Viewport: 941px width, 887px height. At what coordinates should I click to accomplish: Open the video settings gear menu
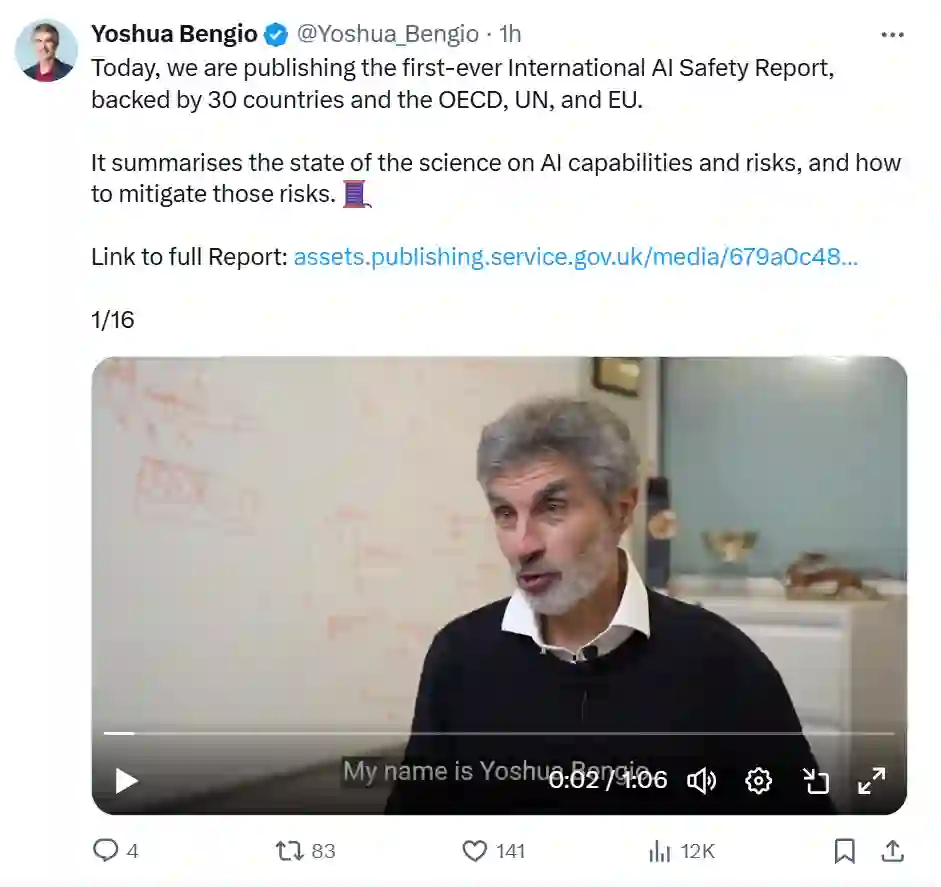pos(759,781)
